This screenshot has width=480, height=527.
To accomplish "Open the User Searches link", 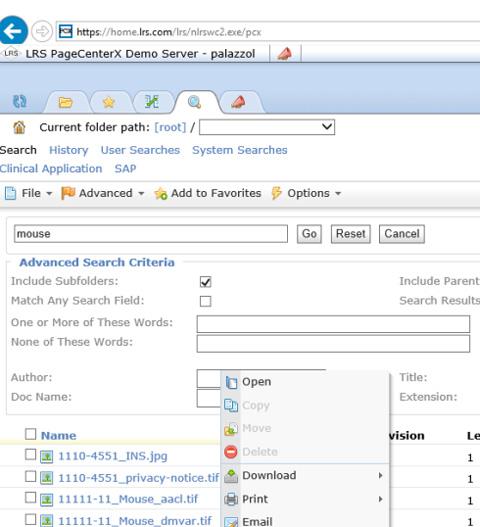I will (x=140, y=150).
